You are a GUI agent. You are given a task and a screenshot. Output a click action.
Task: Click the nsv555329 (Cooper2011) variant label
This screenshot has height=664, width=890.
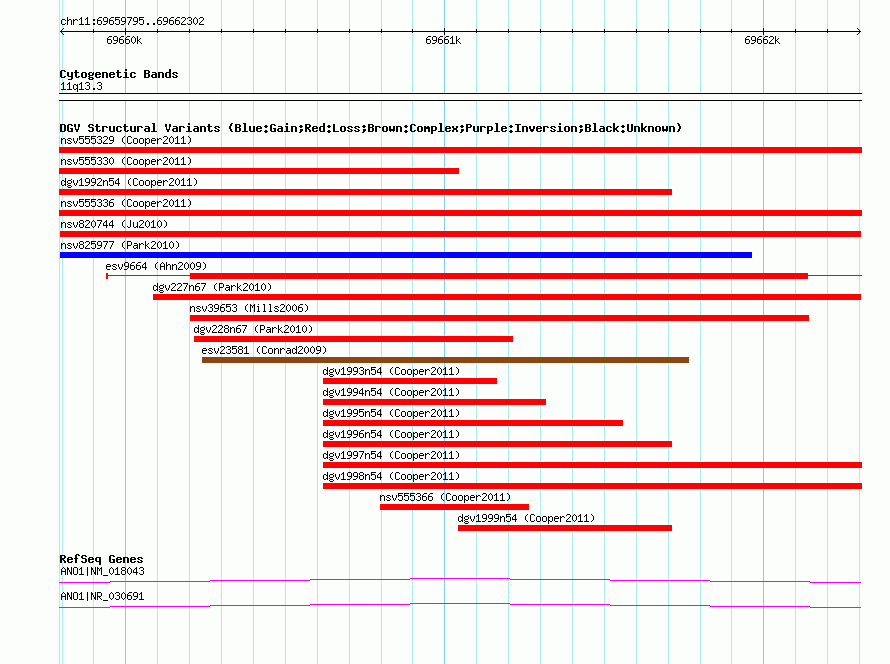click(x=126, y=140)
